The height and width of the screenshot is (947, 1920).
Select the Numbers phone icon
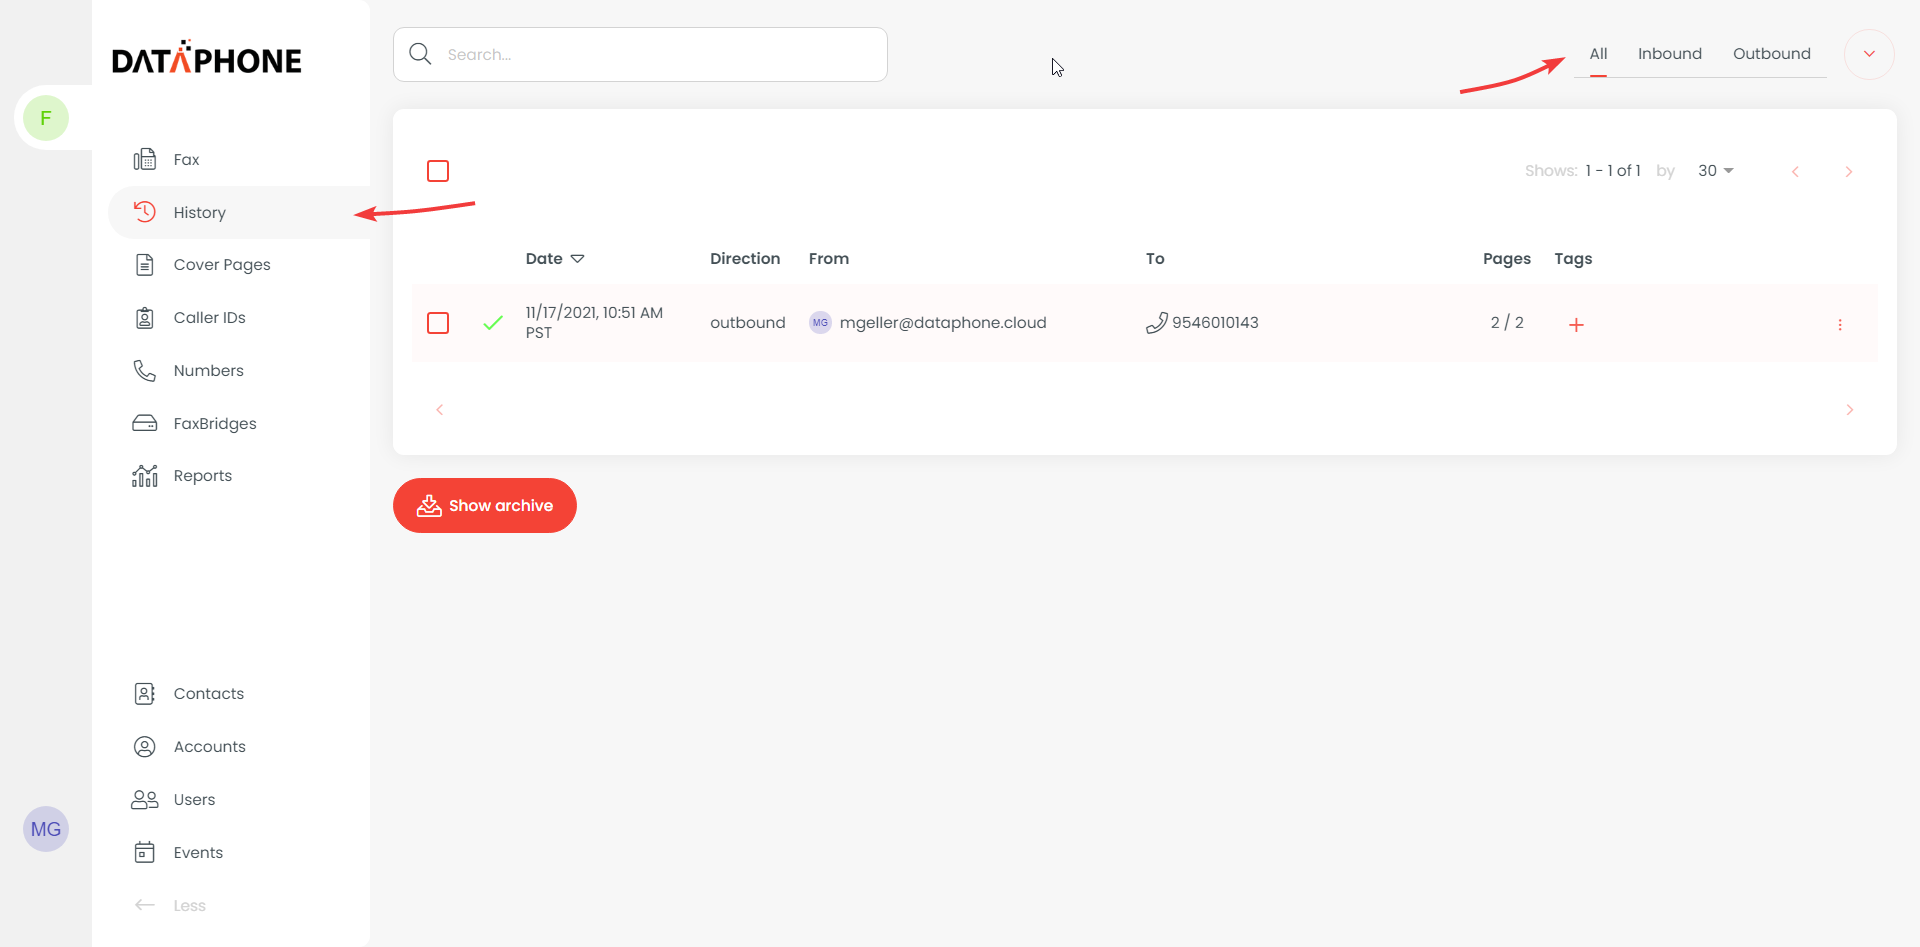145,371
